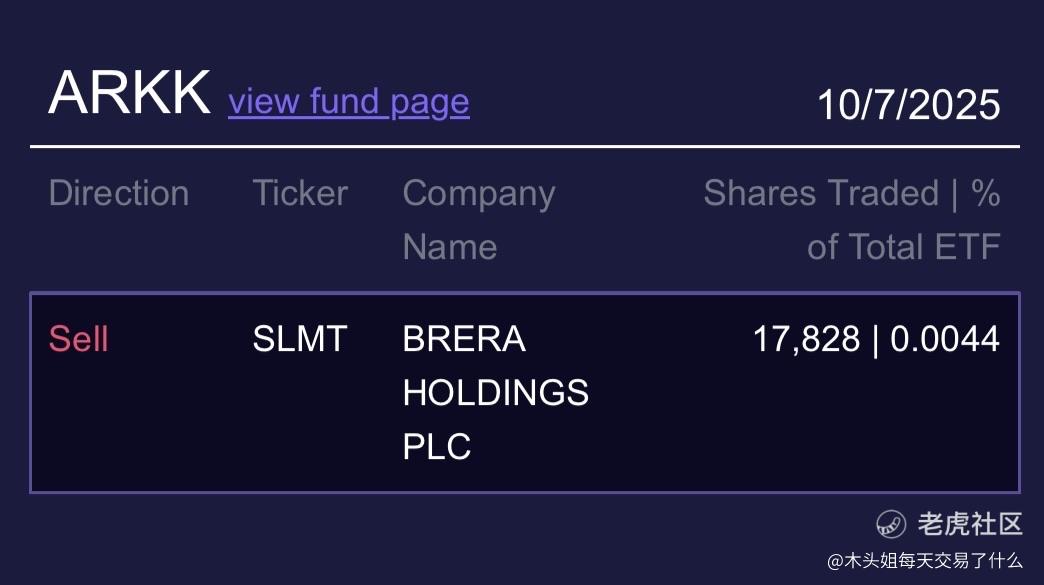Click the word BRERA in company name

click(x=463, y=339)
